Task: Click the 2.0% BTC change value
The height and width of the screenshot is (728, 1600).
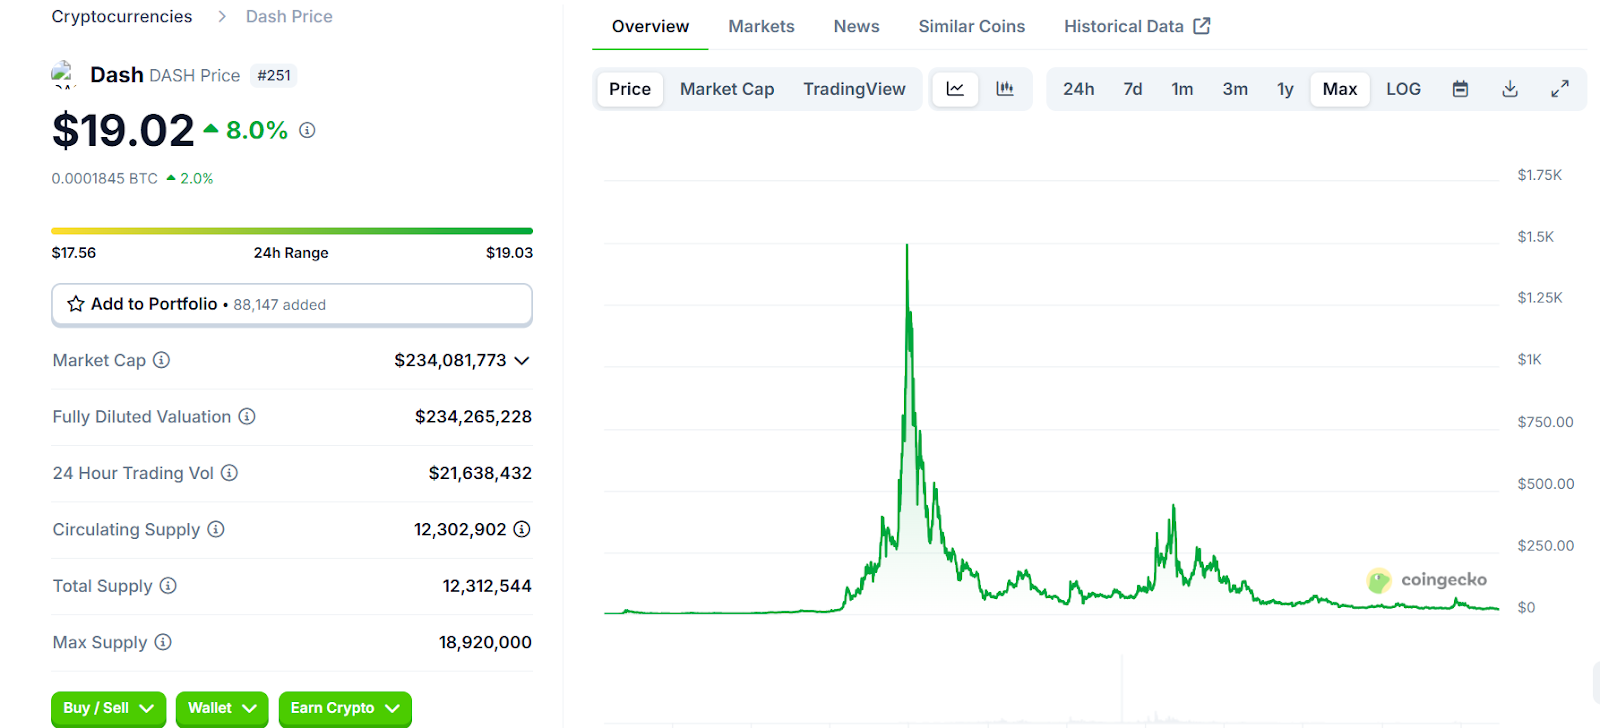Action: tap(196, 178)
